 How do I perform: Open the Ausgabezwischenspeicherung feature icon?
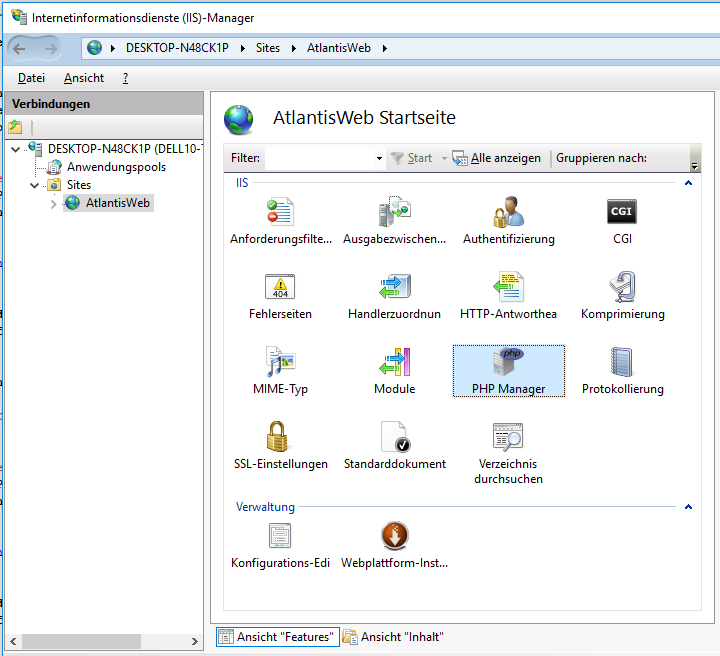click(394, 212)
